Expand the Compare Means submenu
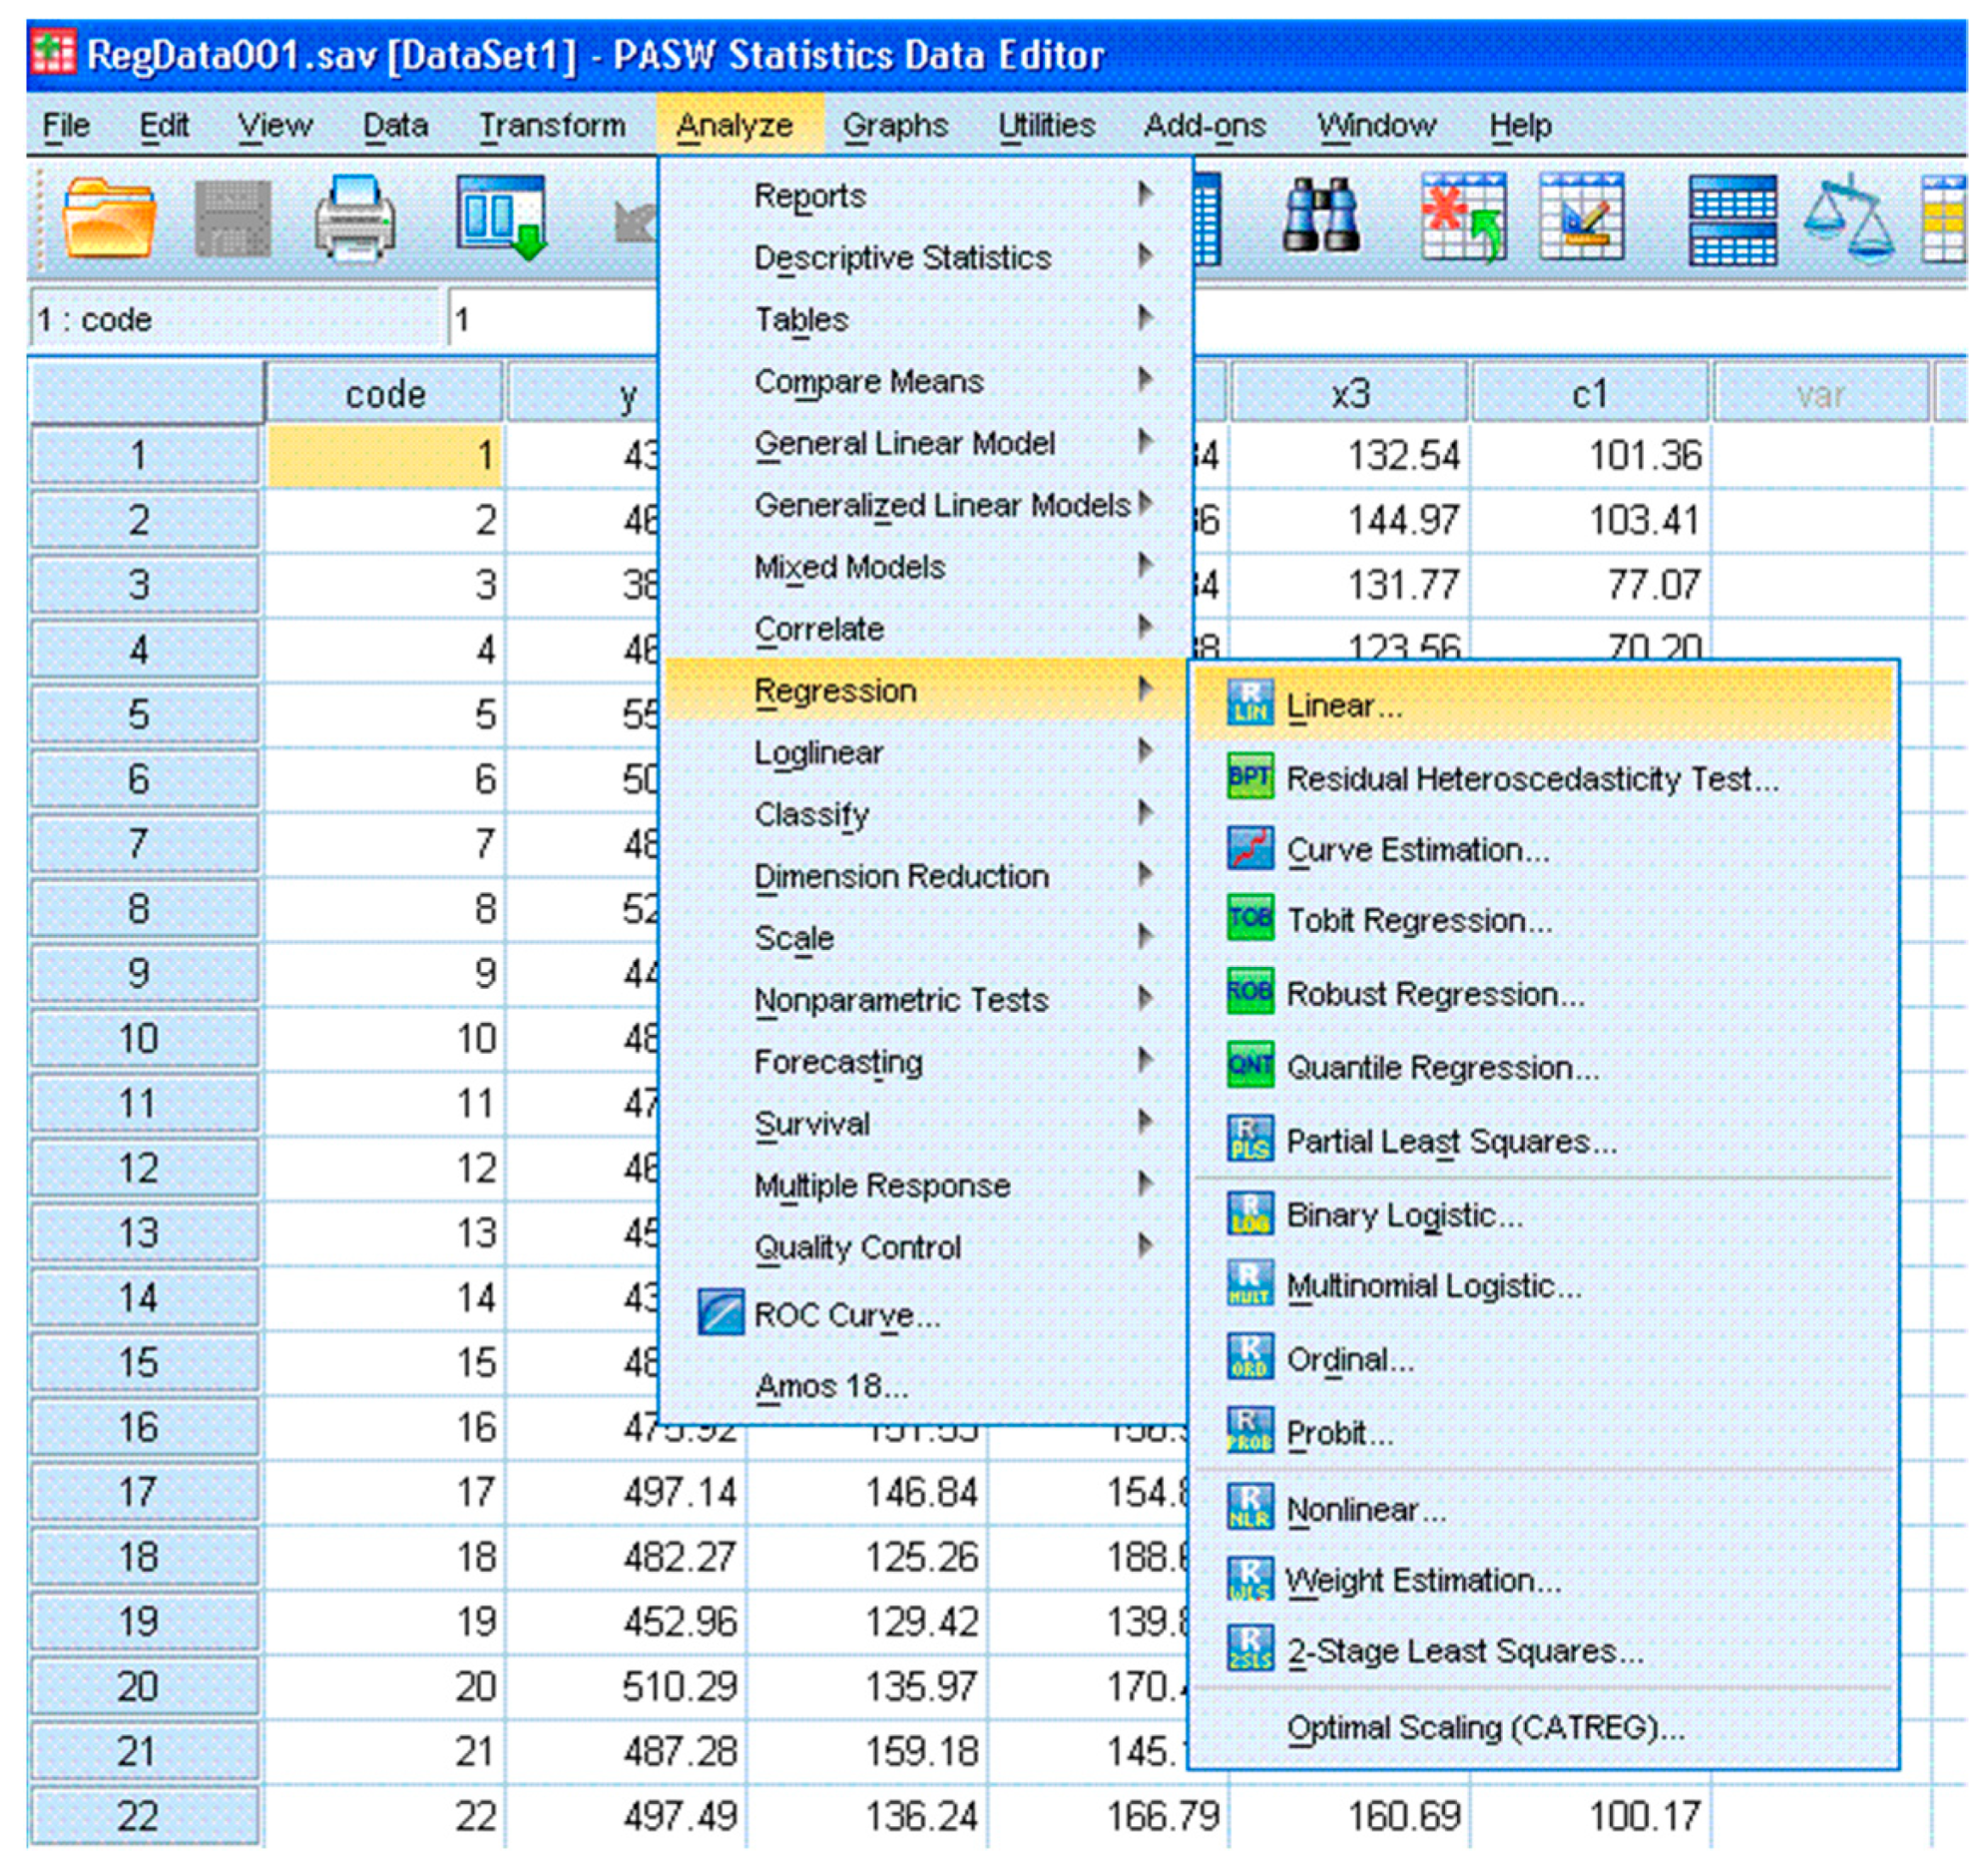Screen dimensions: 1988x1866 [x=868, y=381]
